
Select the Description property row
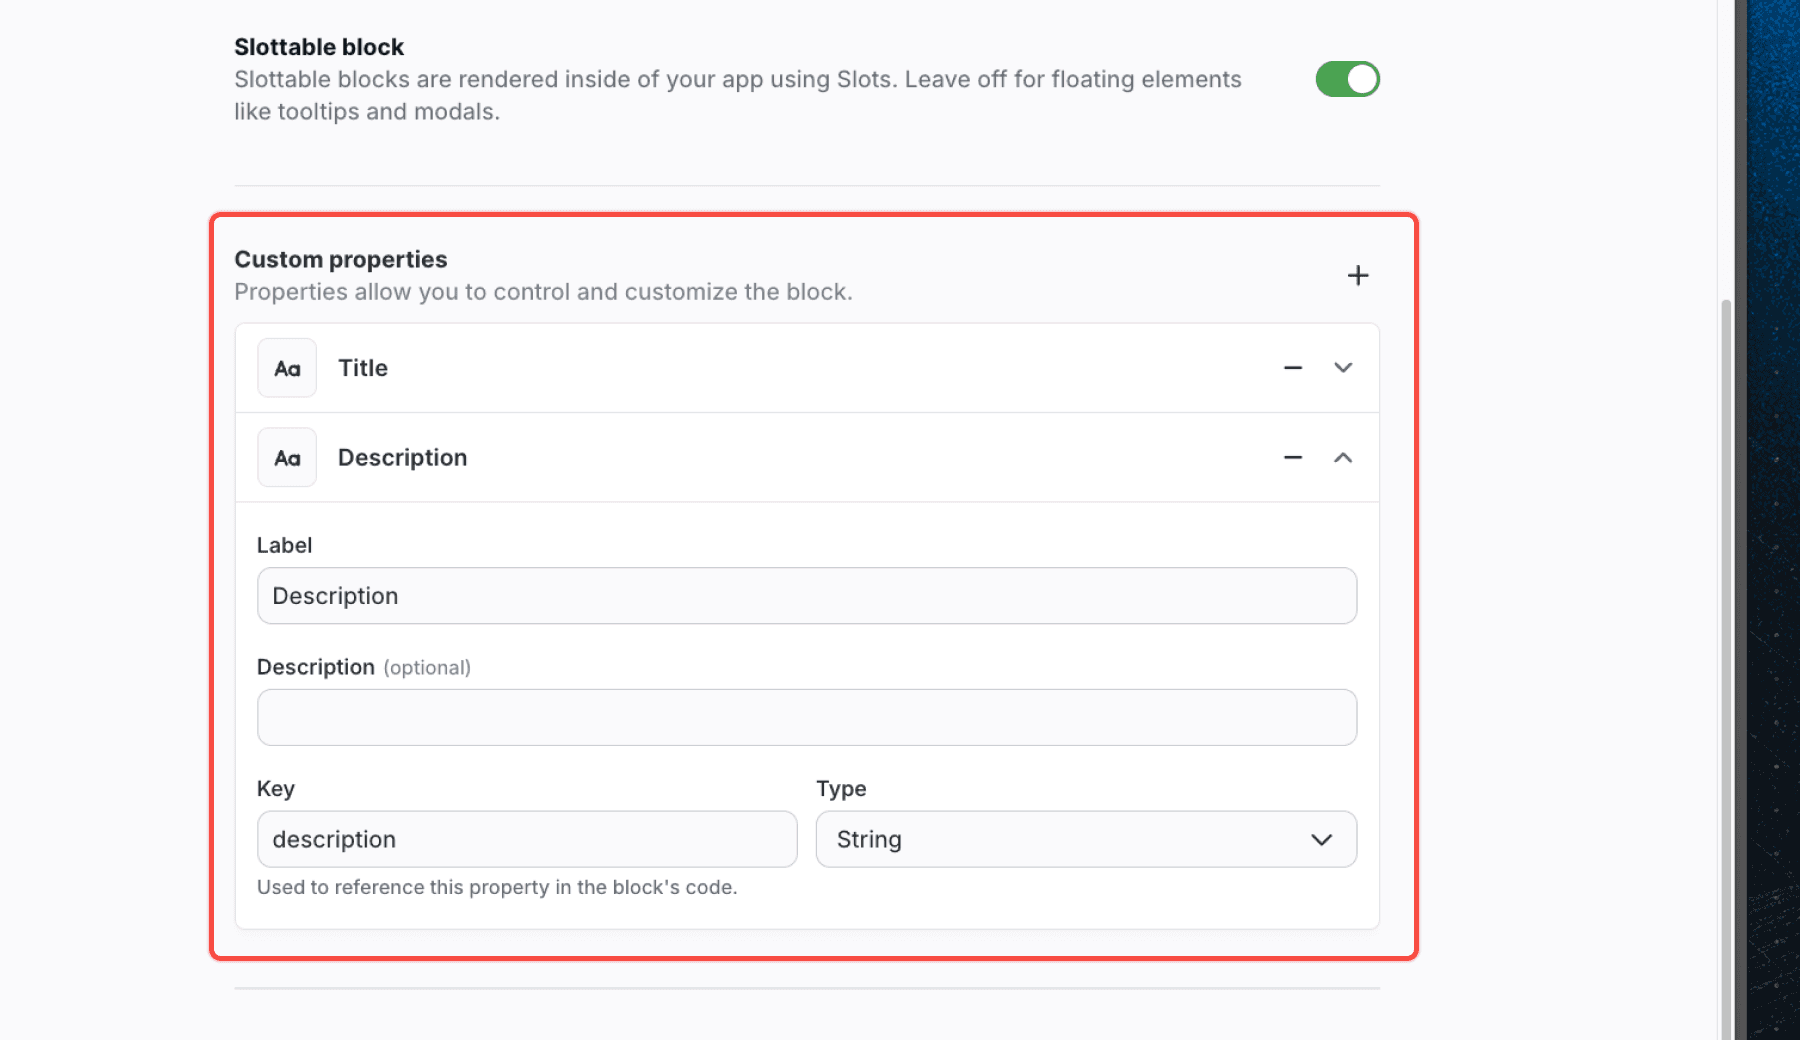(x=700, y=457)
